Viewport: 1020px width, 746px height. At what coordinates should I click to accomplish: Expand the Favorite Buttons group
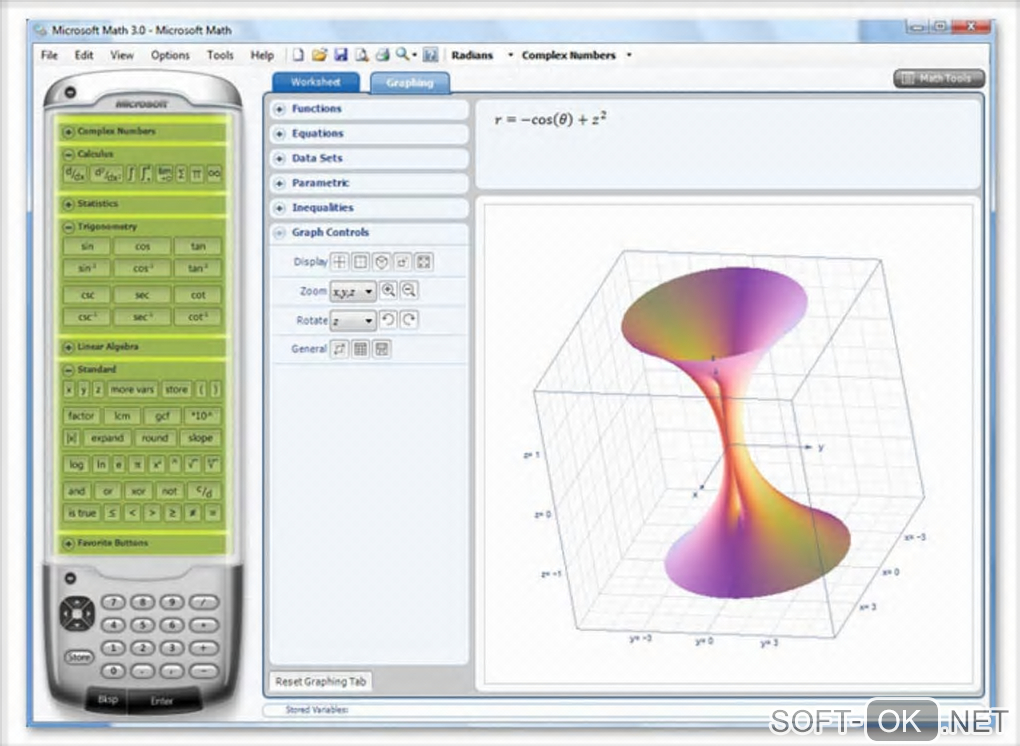coord(68,543)
